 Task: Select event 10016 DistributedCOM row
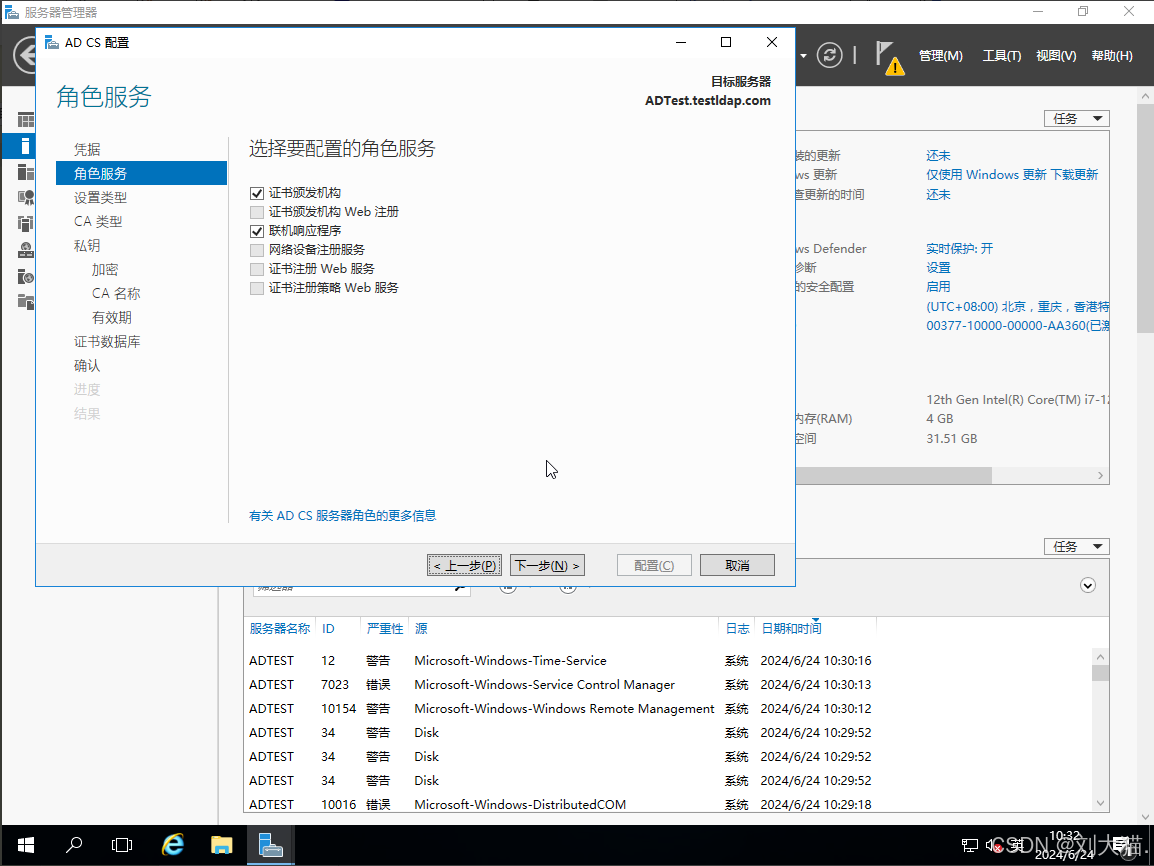coord(667,803)
